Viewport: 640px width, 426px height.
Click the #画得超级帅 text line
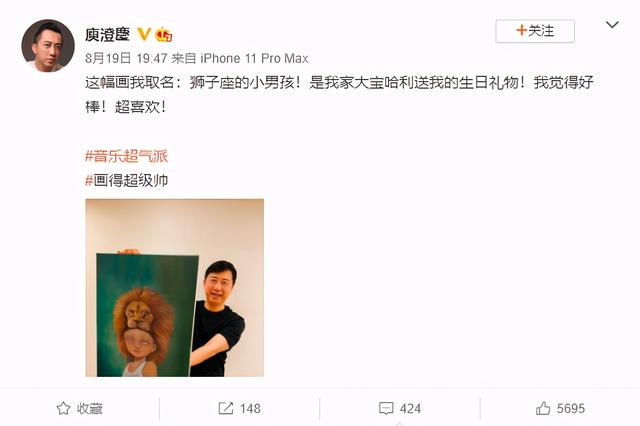click(127, 180)
